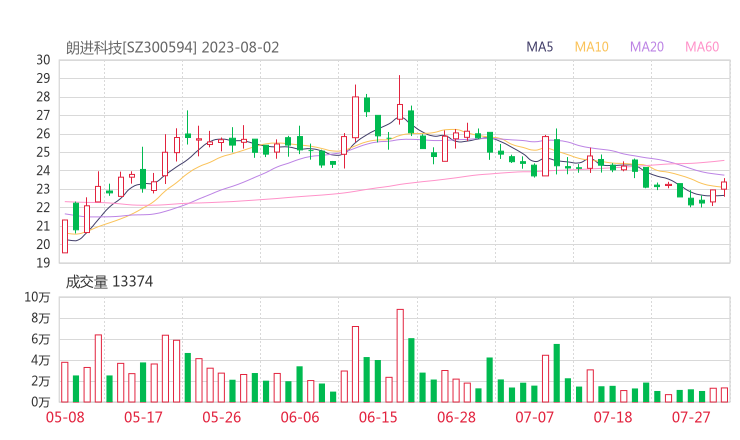740x440 pixels.
Task: Click the 05-26 date axis label
Action: [x=222, y=417]
